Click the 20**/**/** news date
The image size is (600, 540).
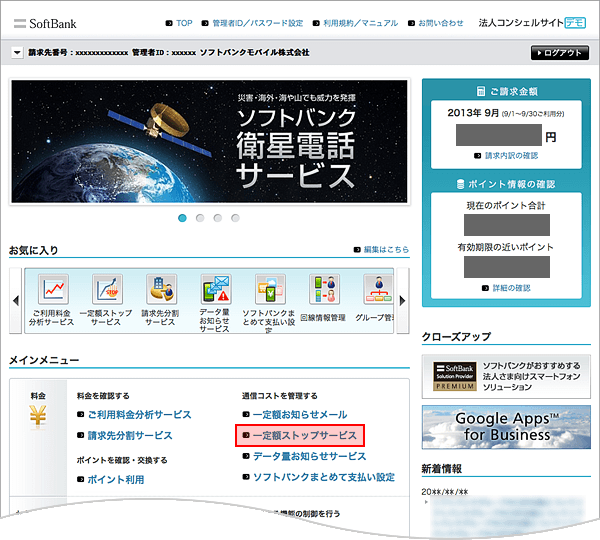pos(445,492)
